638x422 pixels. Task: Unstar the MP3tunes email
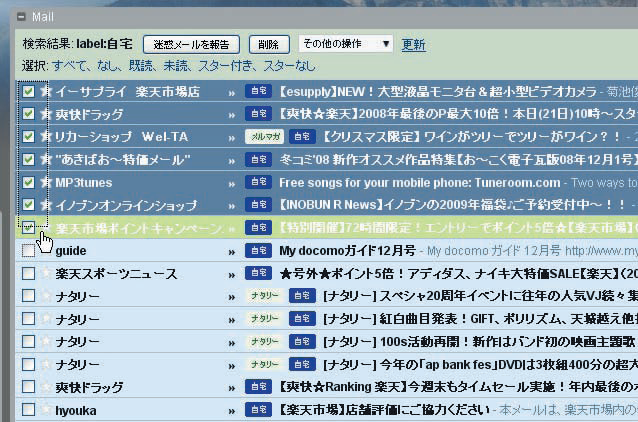[x=45, y=182]
